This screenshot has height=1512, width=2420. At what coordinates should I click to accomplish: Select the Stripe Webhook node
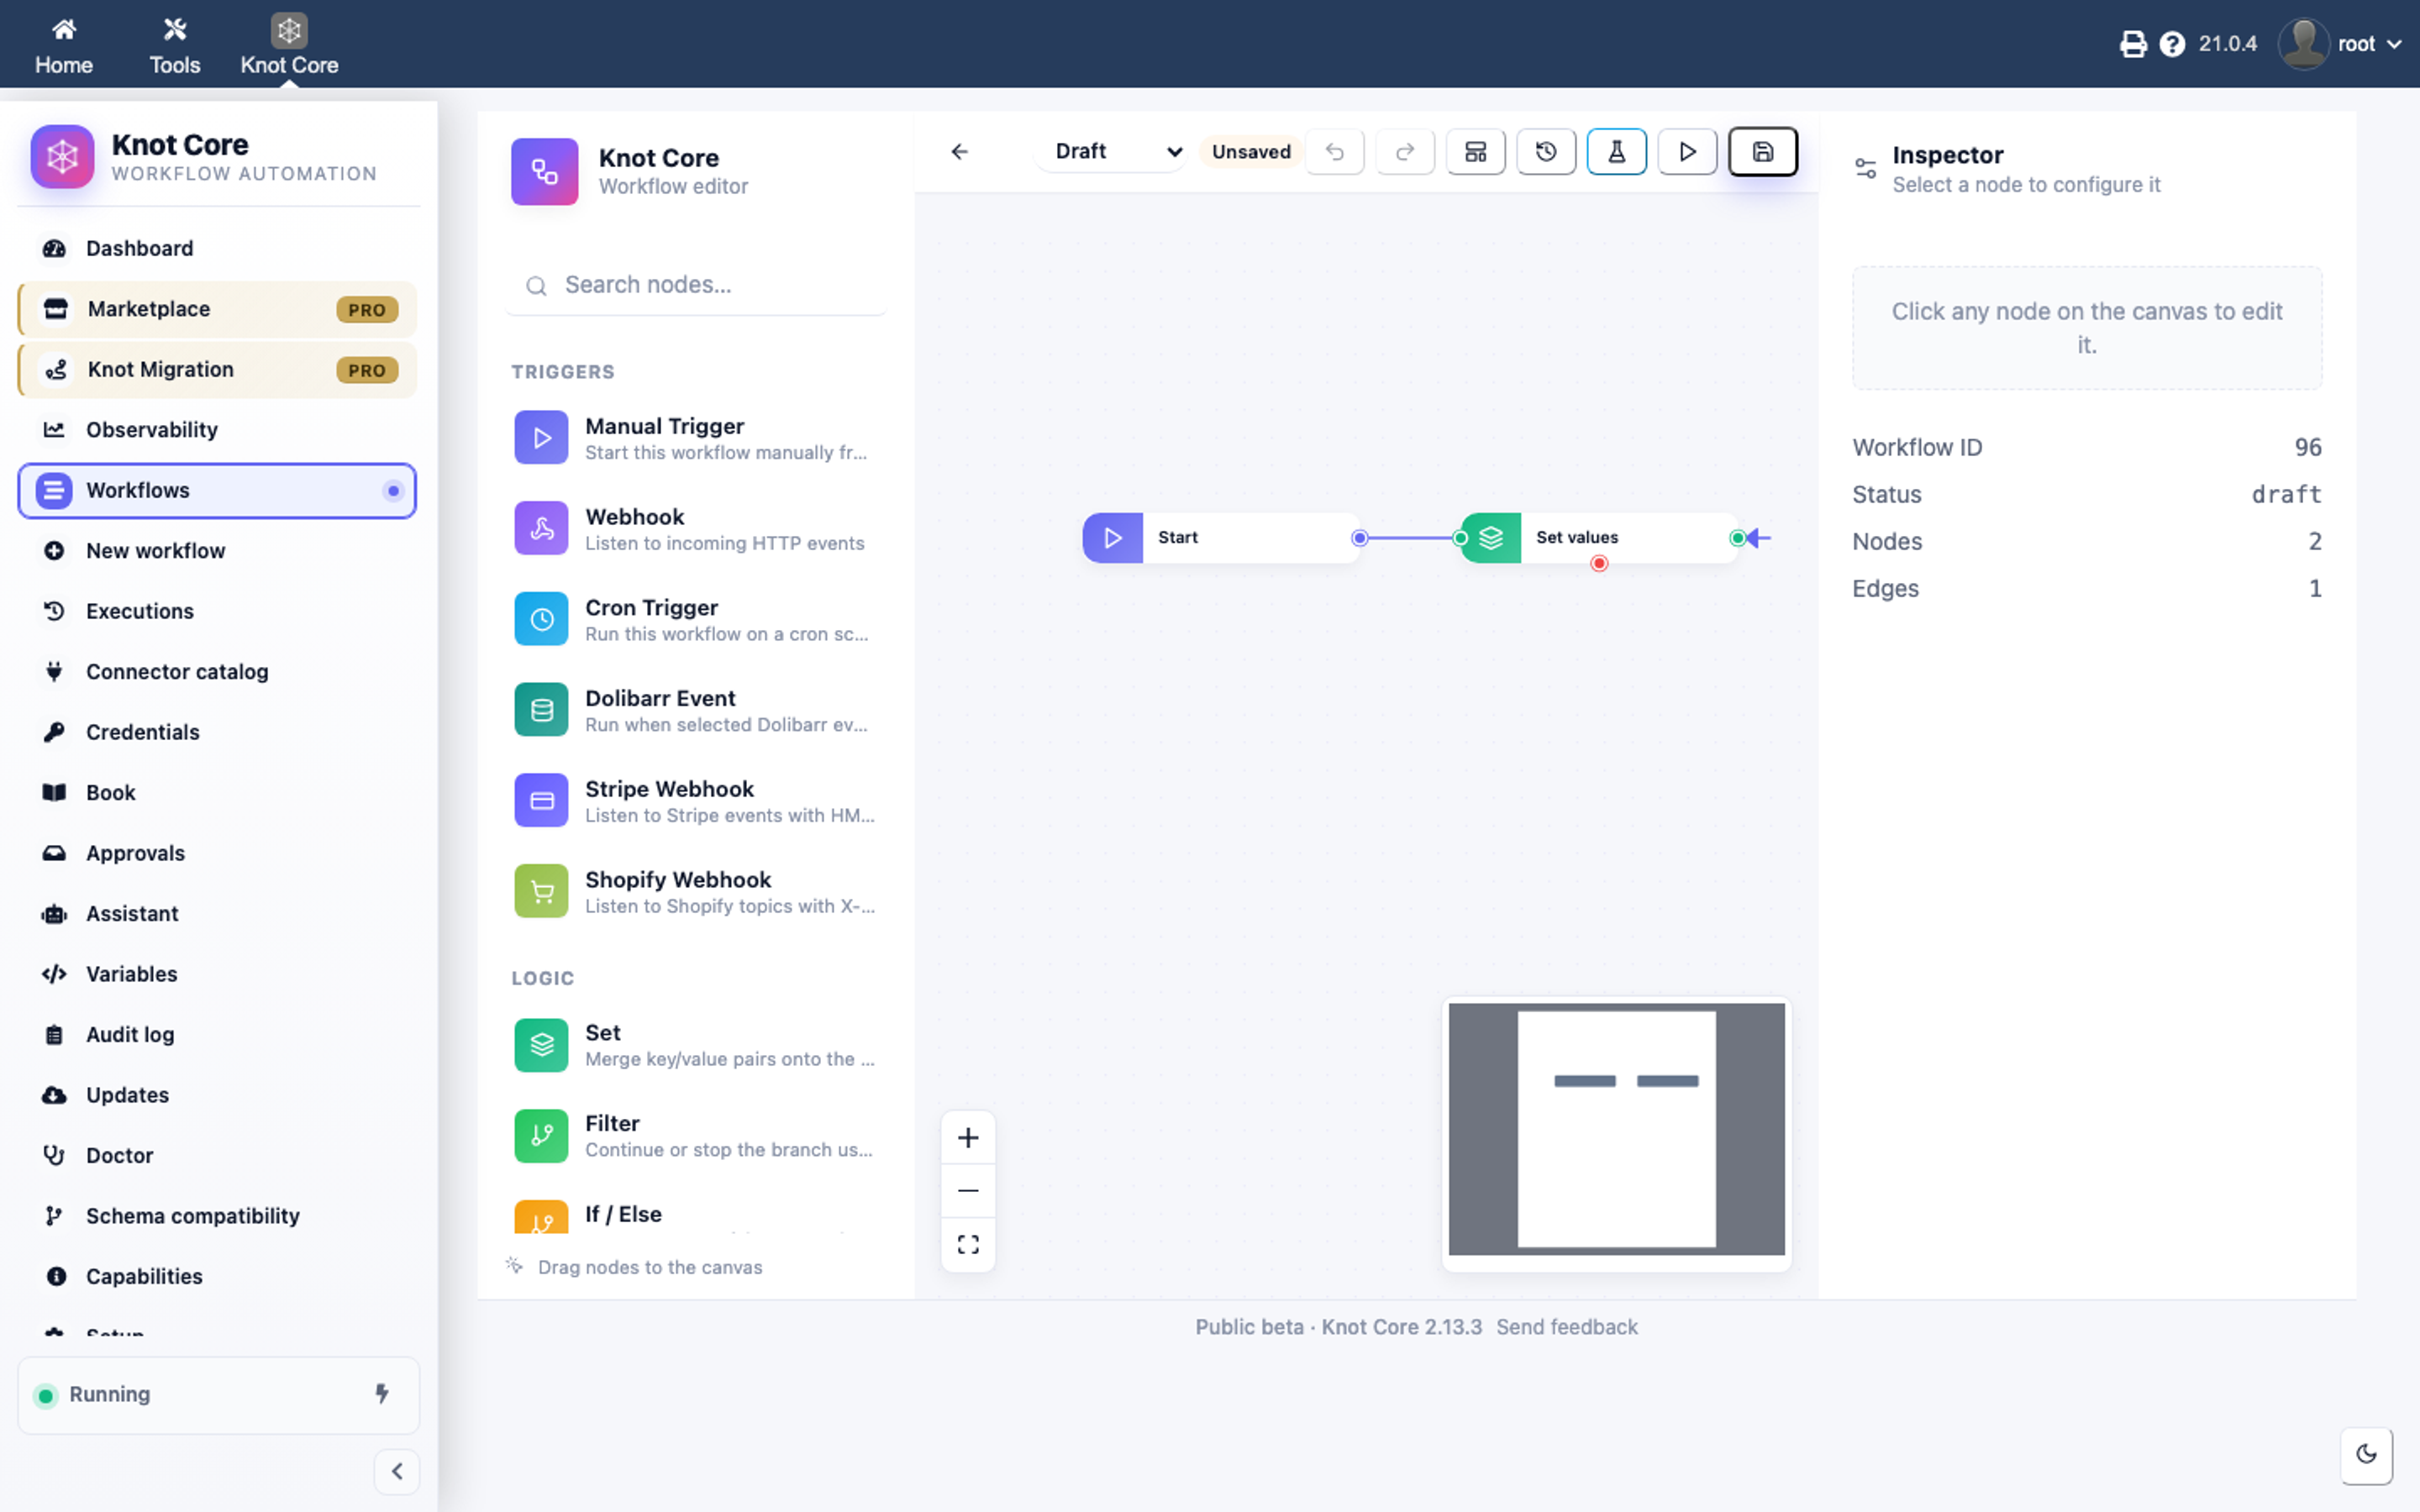696,801
